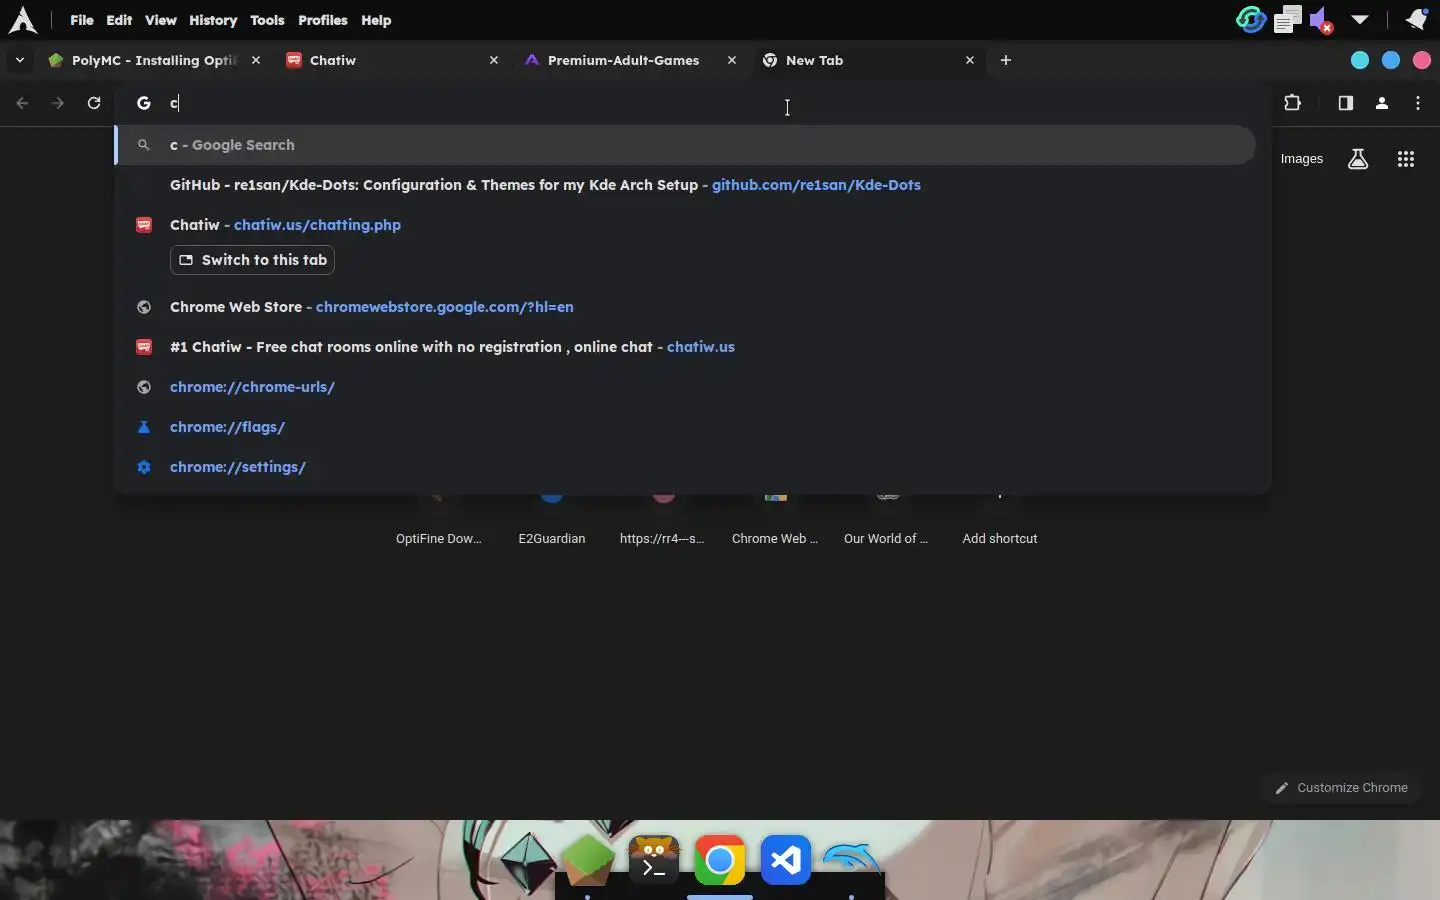Select the 'c - Google Search' suggestion

pyautogui.click(x=686, y=145)
